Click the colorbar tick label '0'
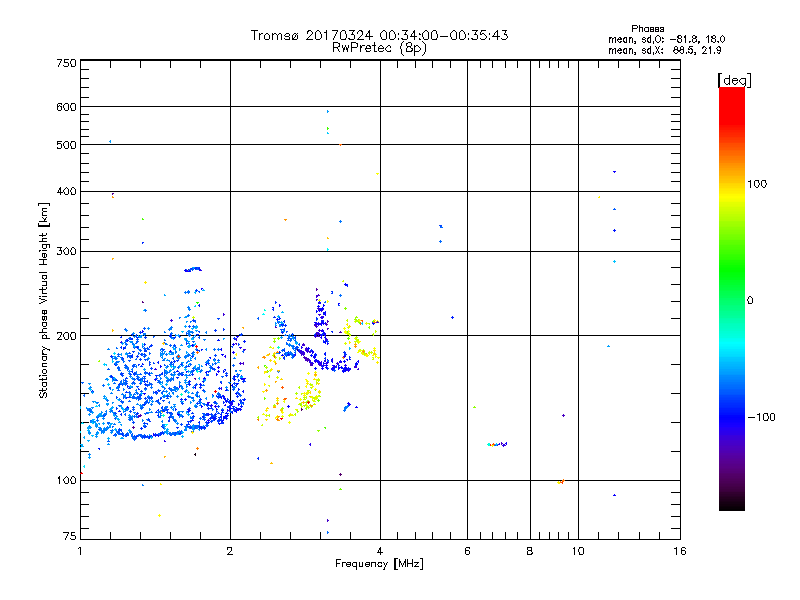 (749, 301)
